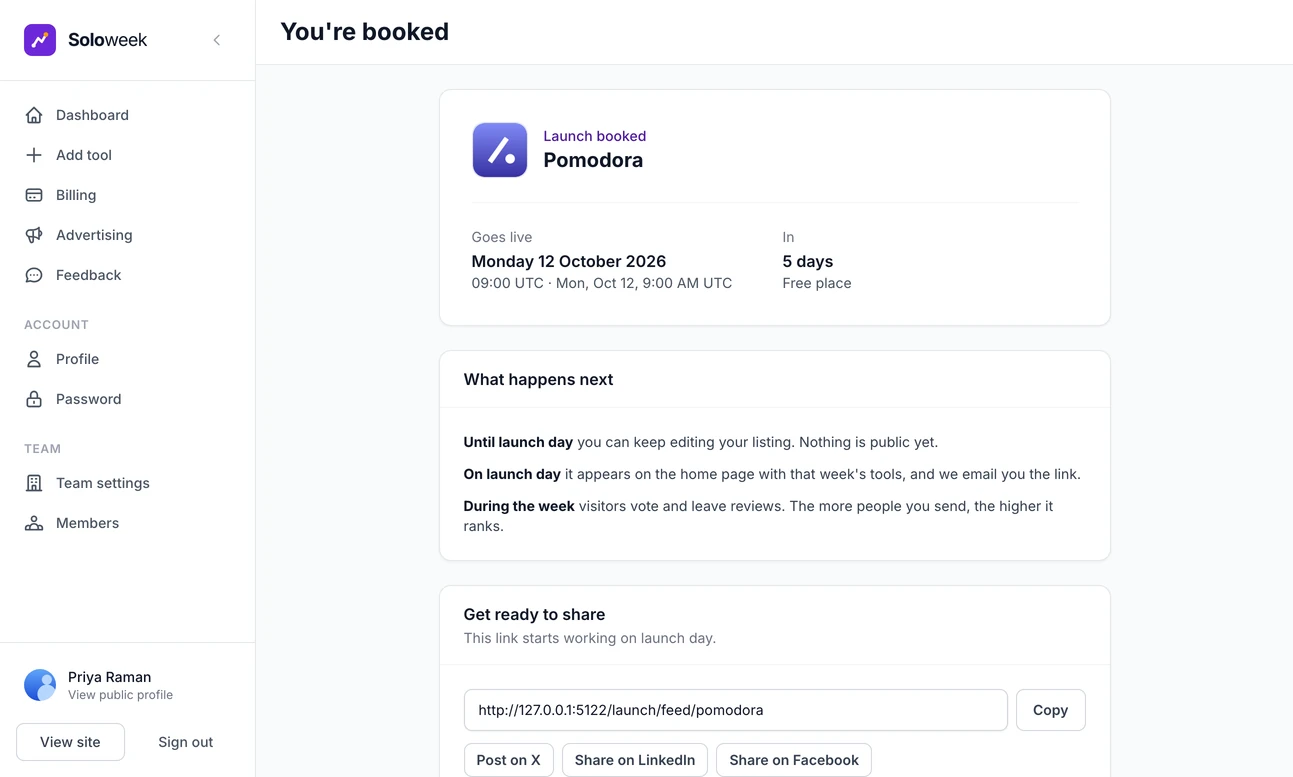Viewport: 1293px width, 777px height.
Task: Click the Team settings building icon
Action: click(34, 483)
